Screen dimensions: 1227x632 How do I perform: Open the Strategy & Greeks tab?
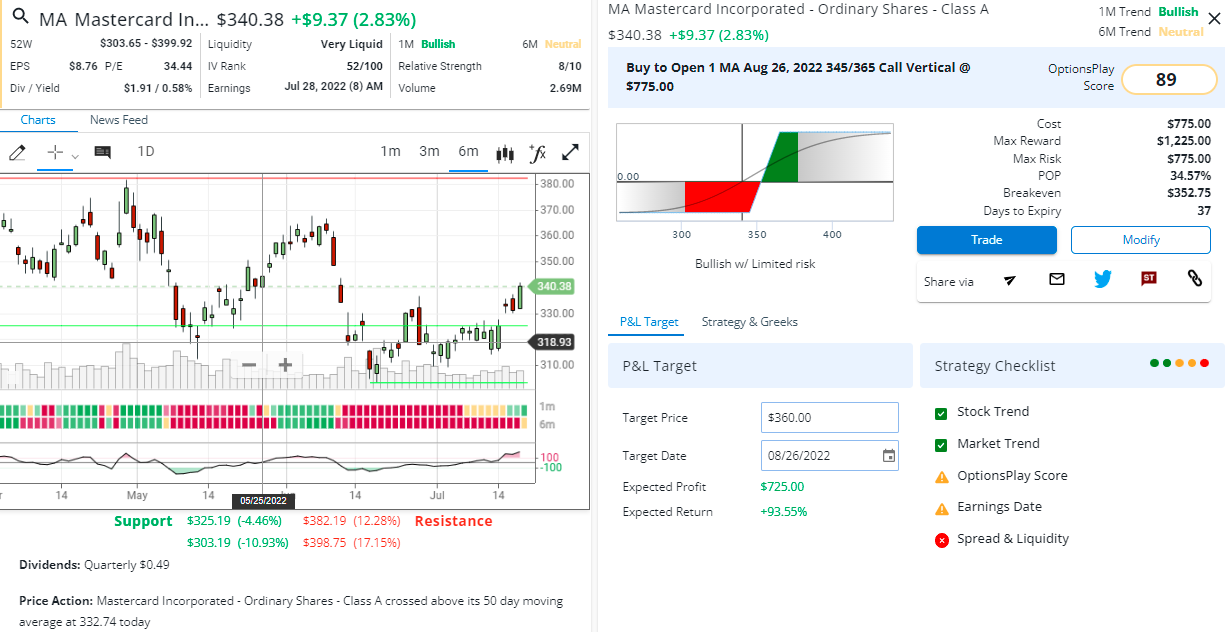[750, 322]
